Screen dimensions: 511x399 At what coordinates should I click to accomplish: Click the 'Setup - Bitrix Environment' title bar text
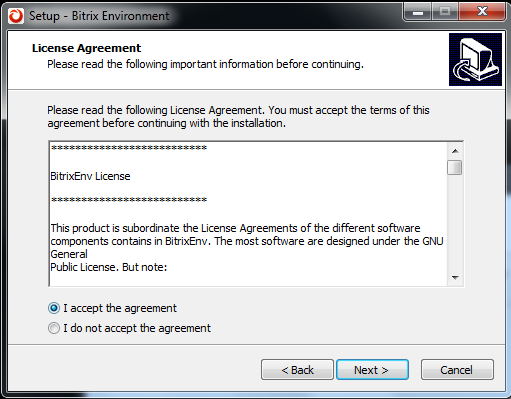tap(99, 16)
